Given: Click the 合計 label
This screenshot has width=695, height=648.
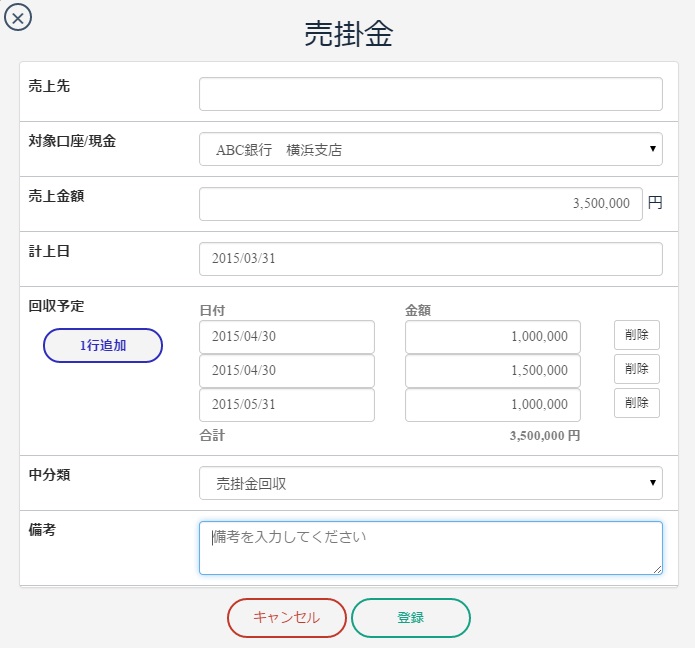Looking at the screenshot, I should point(212,436).
